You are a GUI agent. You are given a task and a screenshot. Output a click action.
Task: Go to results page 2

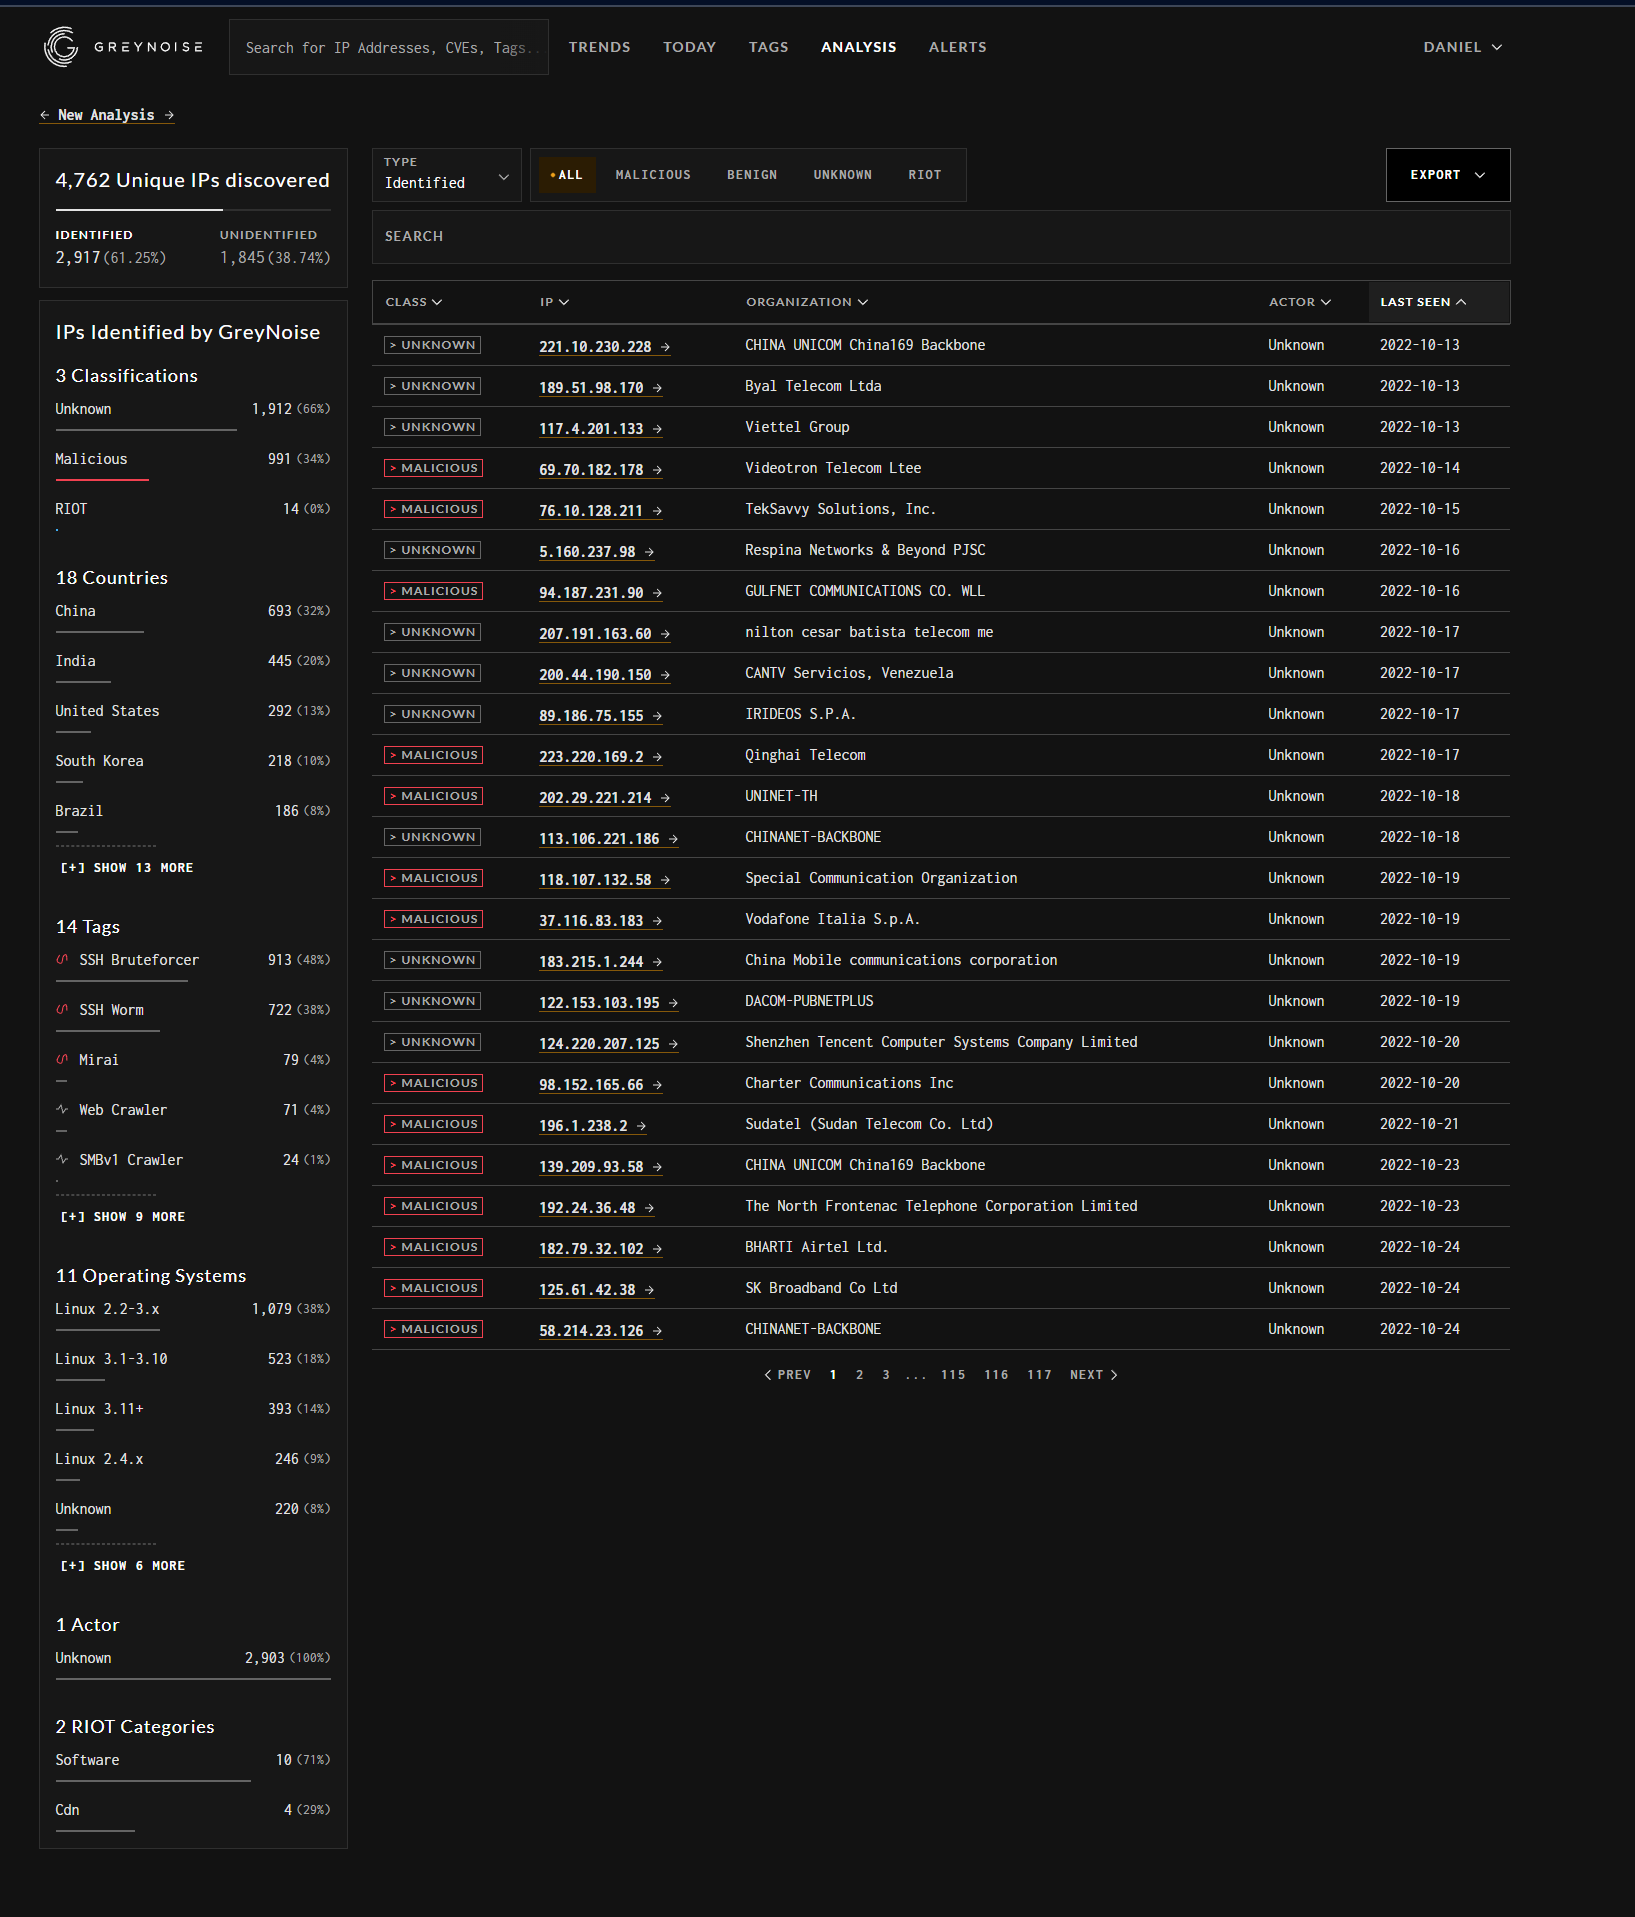[x=859, y=1375]
